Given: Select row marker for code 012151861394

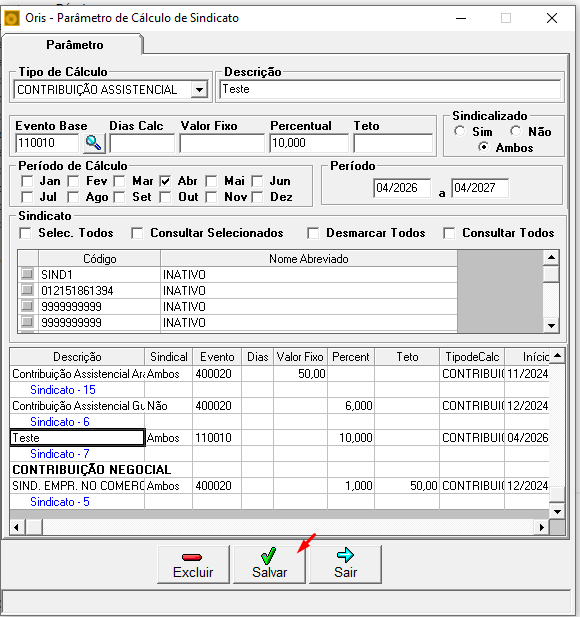Looking at the screenshot, I should [27, 290].
